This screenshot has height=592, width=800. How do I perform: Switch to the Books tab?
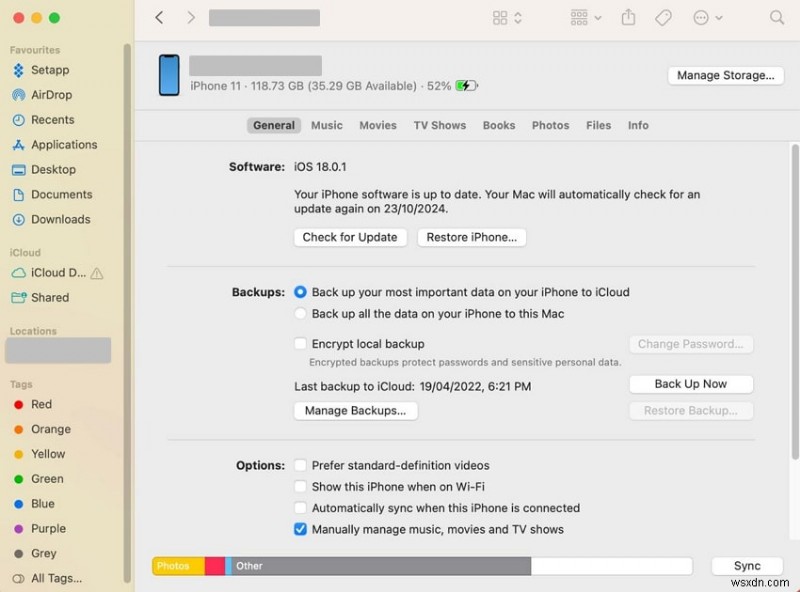(x=499, y=126)
